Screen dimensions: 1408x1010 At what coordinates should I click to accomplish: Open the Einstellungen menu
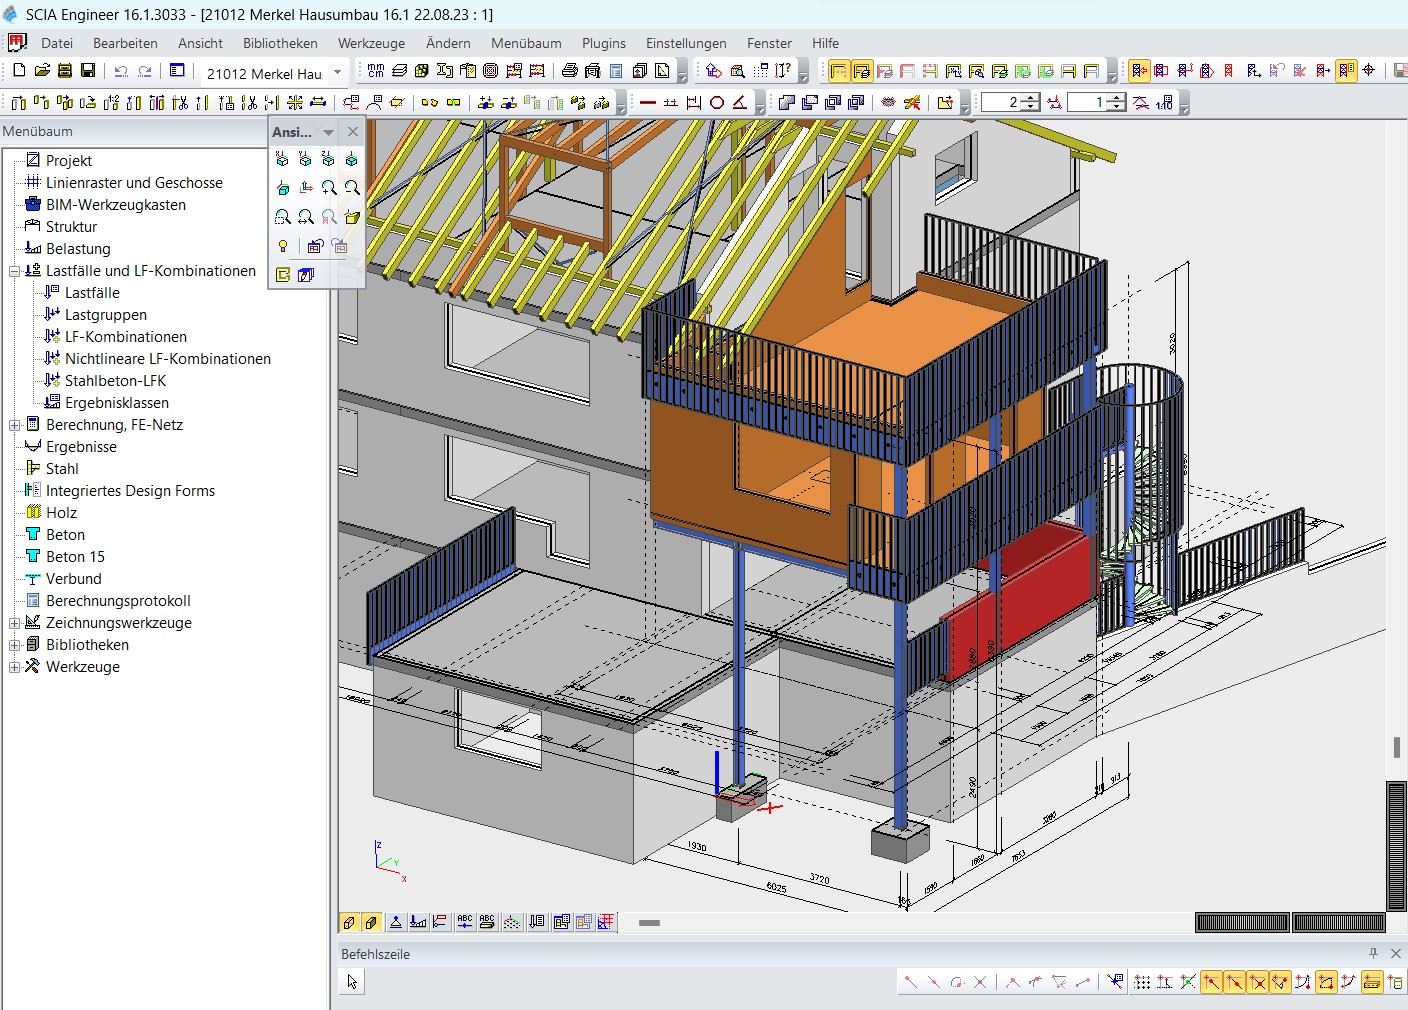tap(686, 43)
